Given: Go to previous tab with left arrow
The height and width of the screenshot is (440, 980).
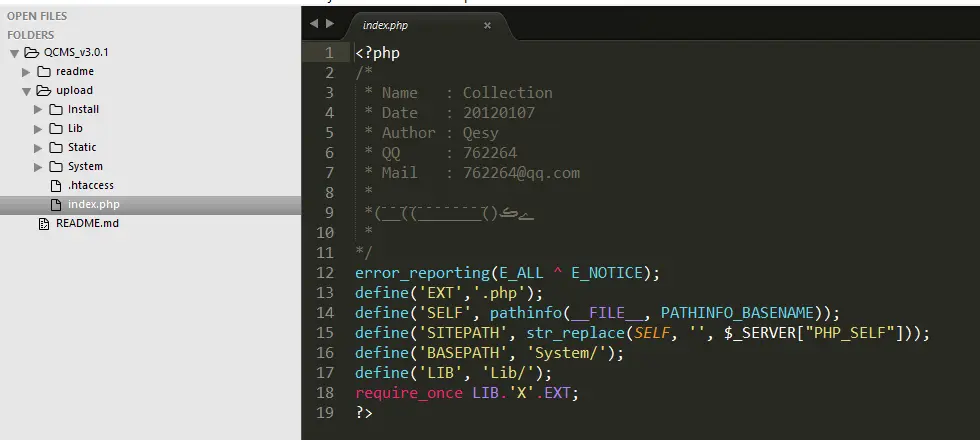Looking at the screenshot, I should coord(314,24).
